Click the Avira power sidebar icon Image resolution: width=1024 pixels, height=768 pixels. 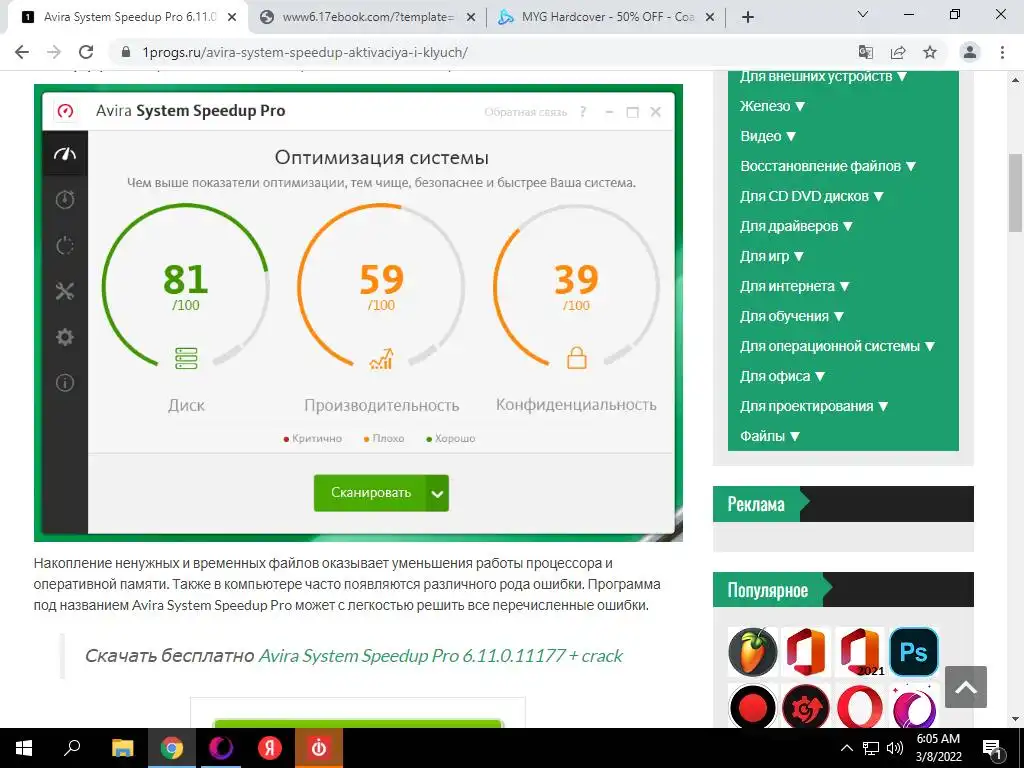pyautogui.click(x=65, y=246)
